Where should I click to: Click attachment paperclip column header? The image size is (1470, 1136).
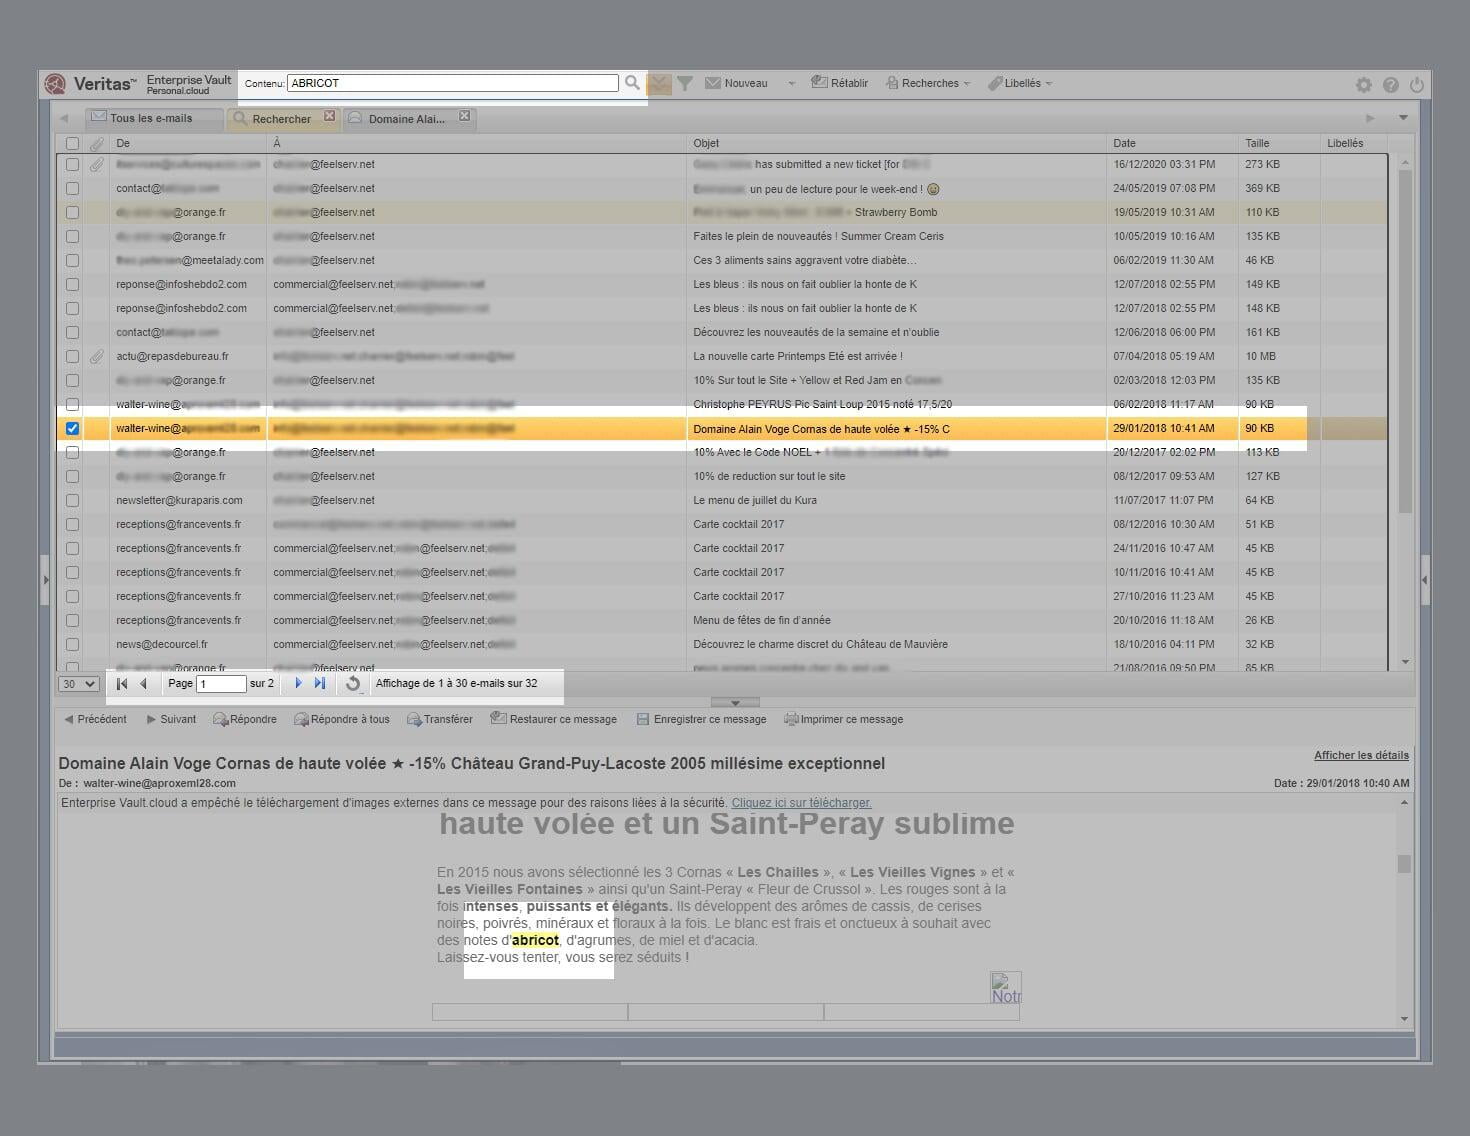[x=97, y=144]
